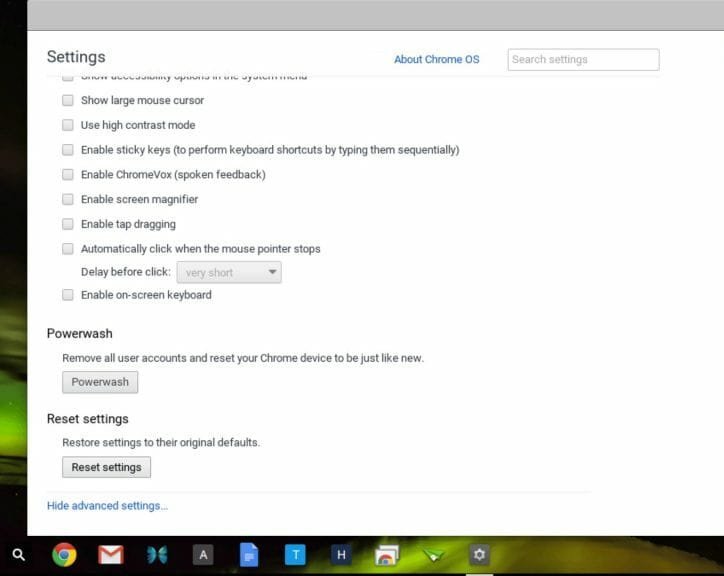Turn on the on-screen keyboard checkbox
This screenshot has height=576, width=724.
(x=68, y=295)
